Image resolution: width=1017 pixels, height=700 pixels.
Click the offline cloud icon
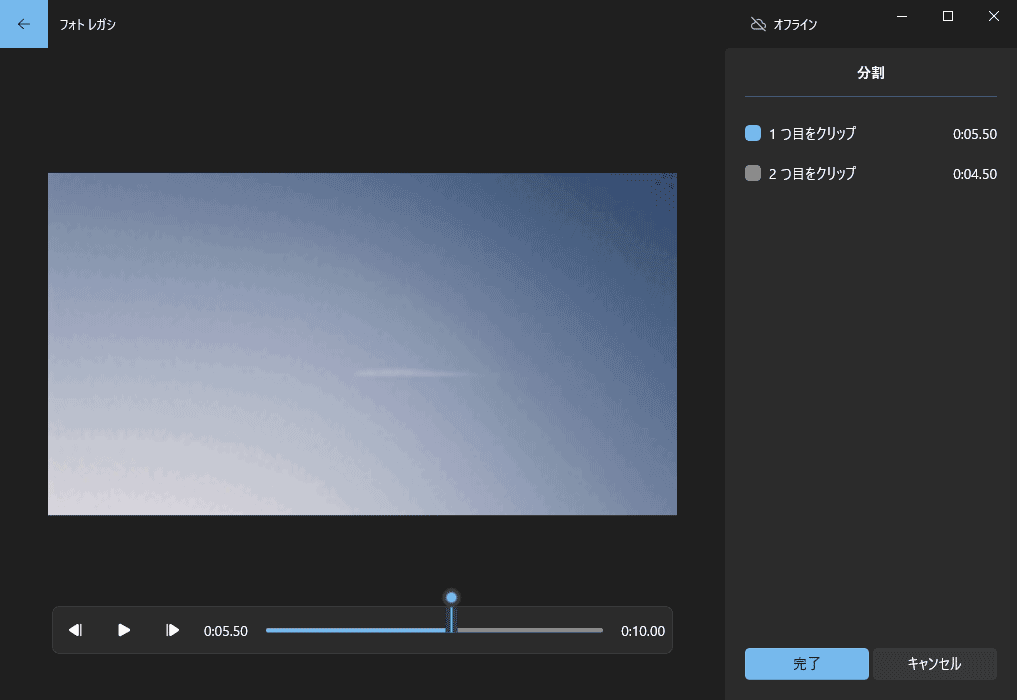758,25
